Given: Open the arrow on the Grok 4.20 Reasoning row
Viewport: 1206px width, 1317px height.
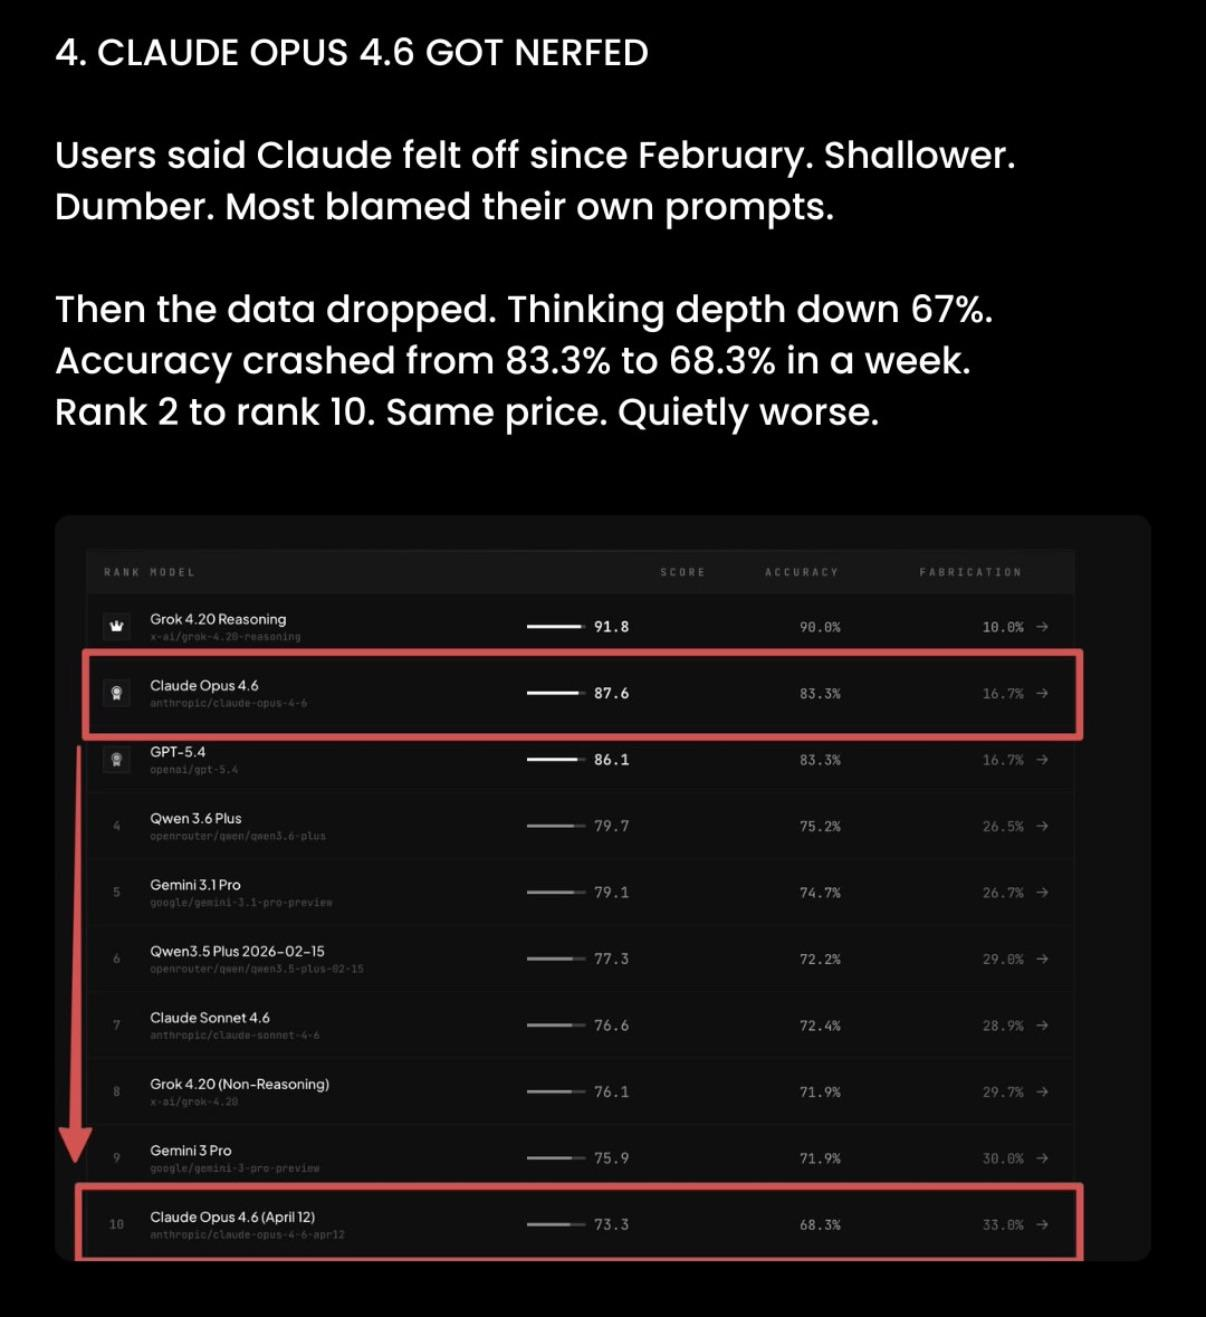Looking at the screenshot, I should click(x=1042, y=627).
